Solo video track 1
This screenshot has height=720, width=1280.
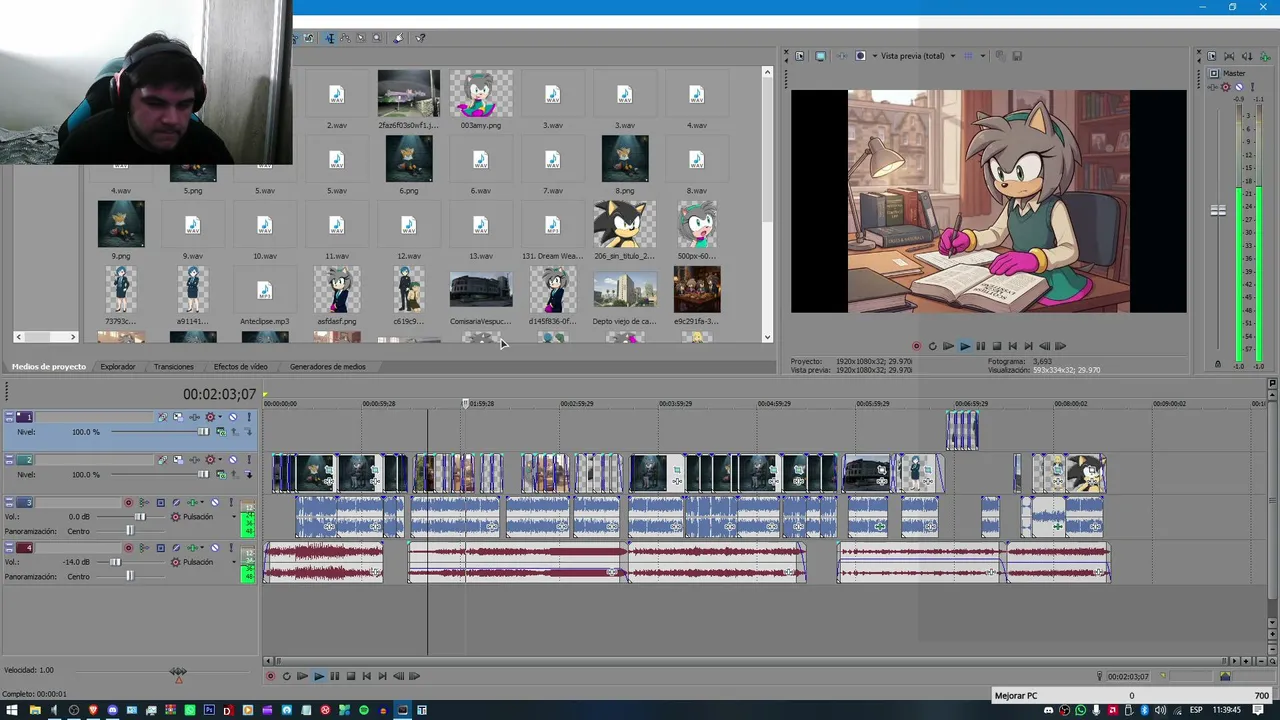coord(248,417)
